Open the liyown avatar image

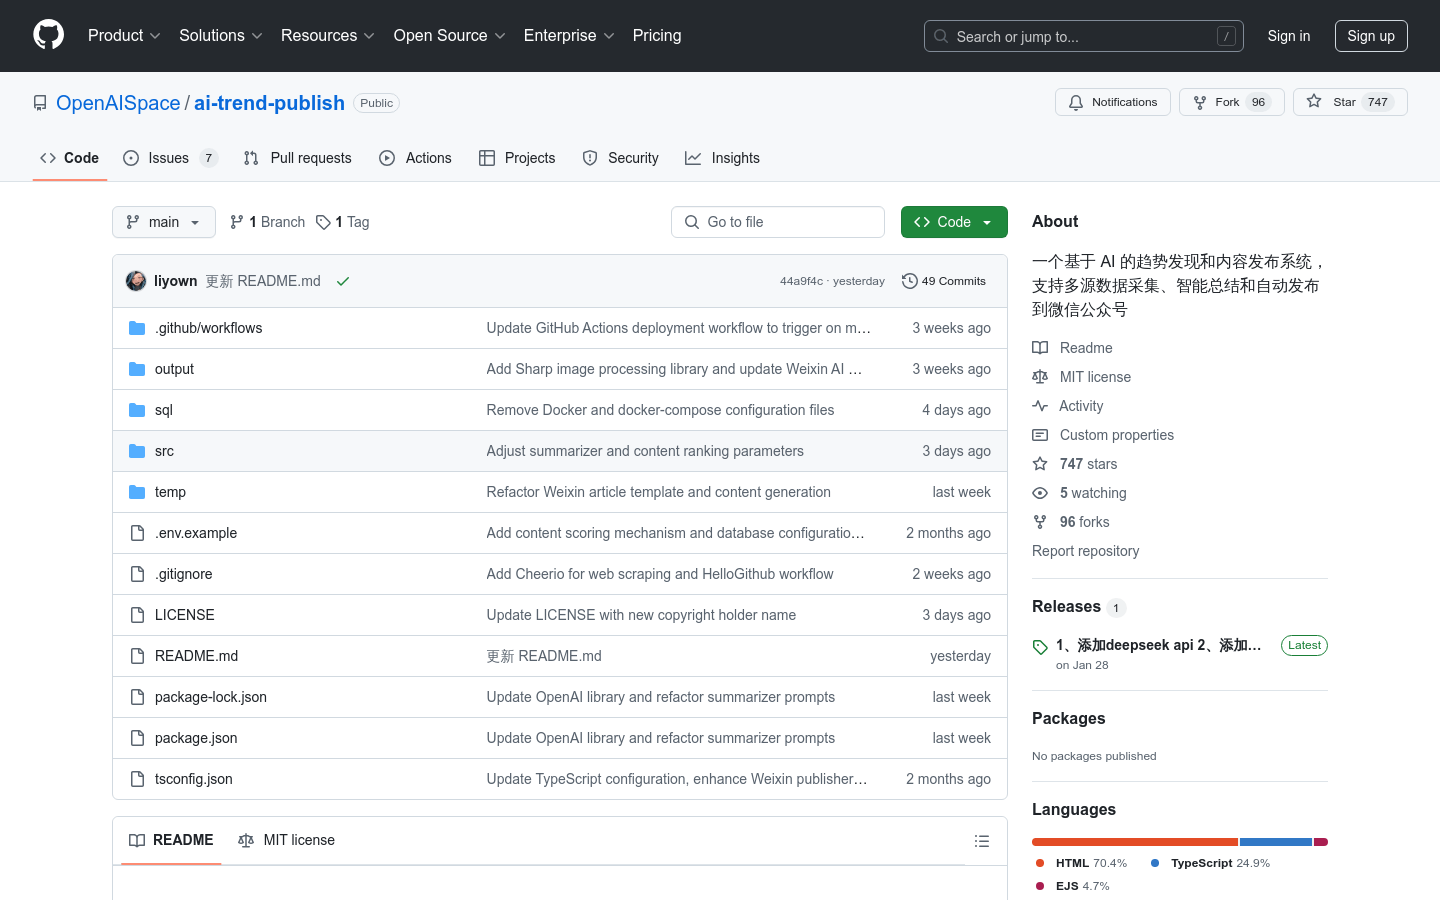(136, 281)
